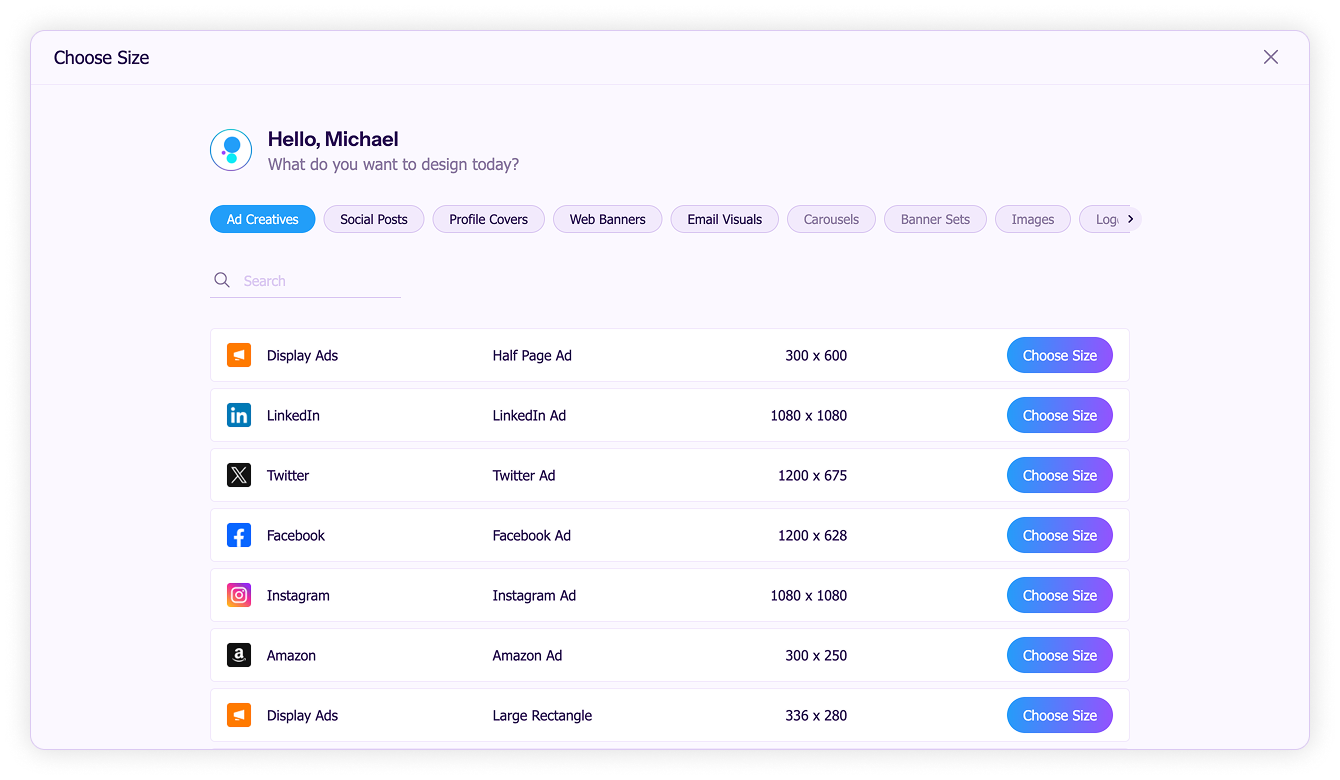This screenshot has width=1340, height=780.
Task: Switch to the Social Posts category
Action: click(x=374, y=219)
